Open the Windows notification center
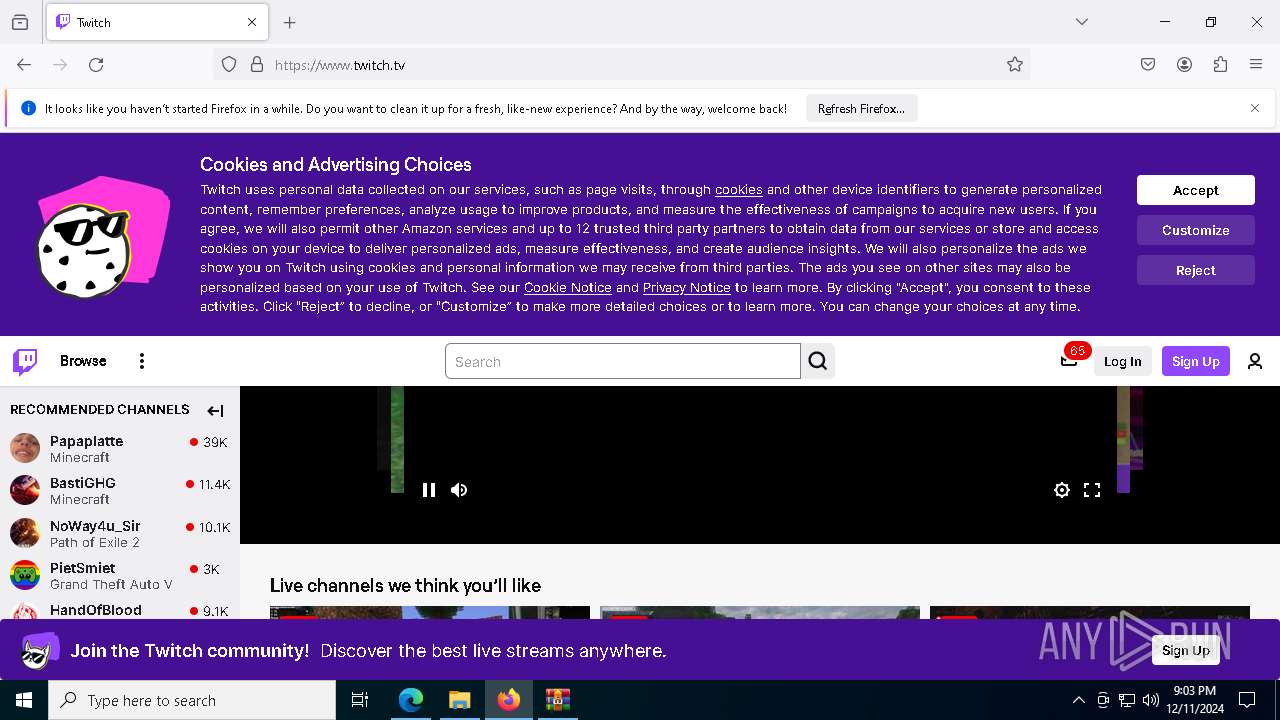The image size is (1280, 720). pyautogui.click(x=1247, y=700)
